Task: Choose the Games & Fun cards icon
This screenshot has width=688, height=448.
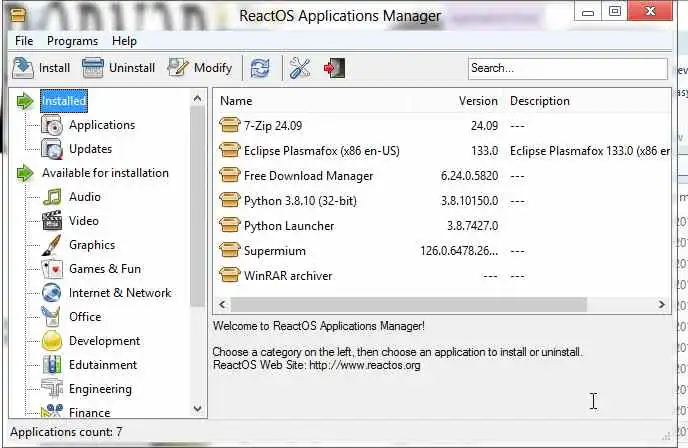Action: pyautogui.click(x=52, y=269)
